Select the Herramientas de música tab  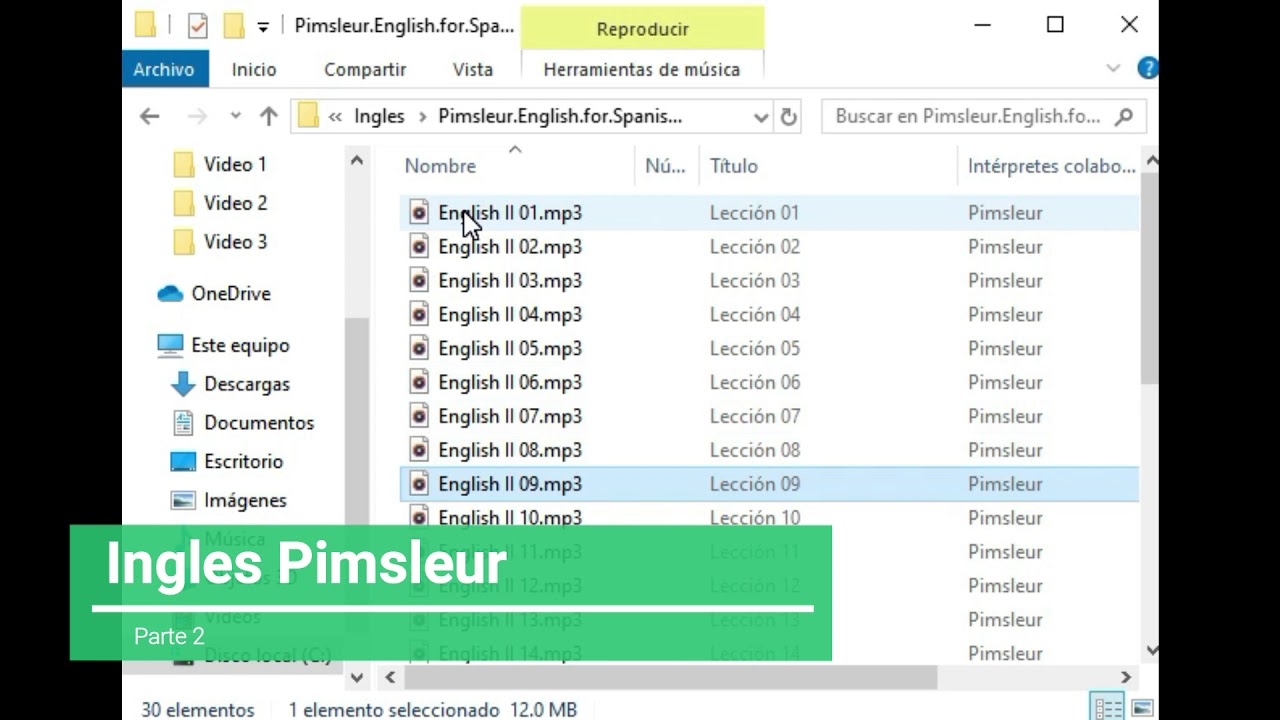click(642, 69)
